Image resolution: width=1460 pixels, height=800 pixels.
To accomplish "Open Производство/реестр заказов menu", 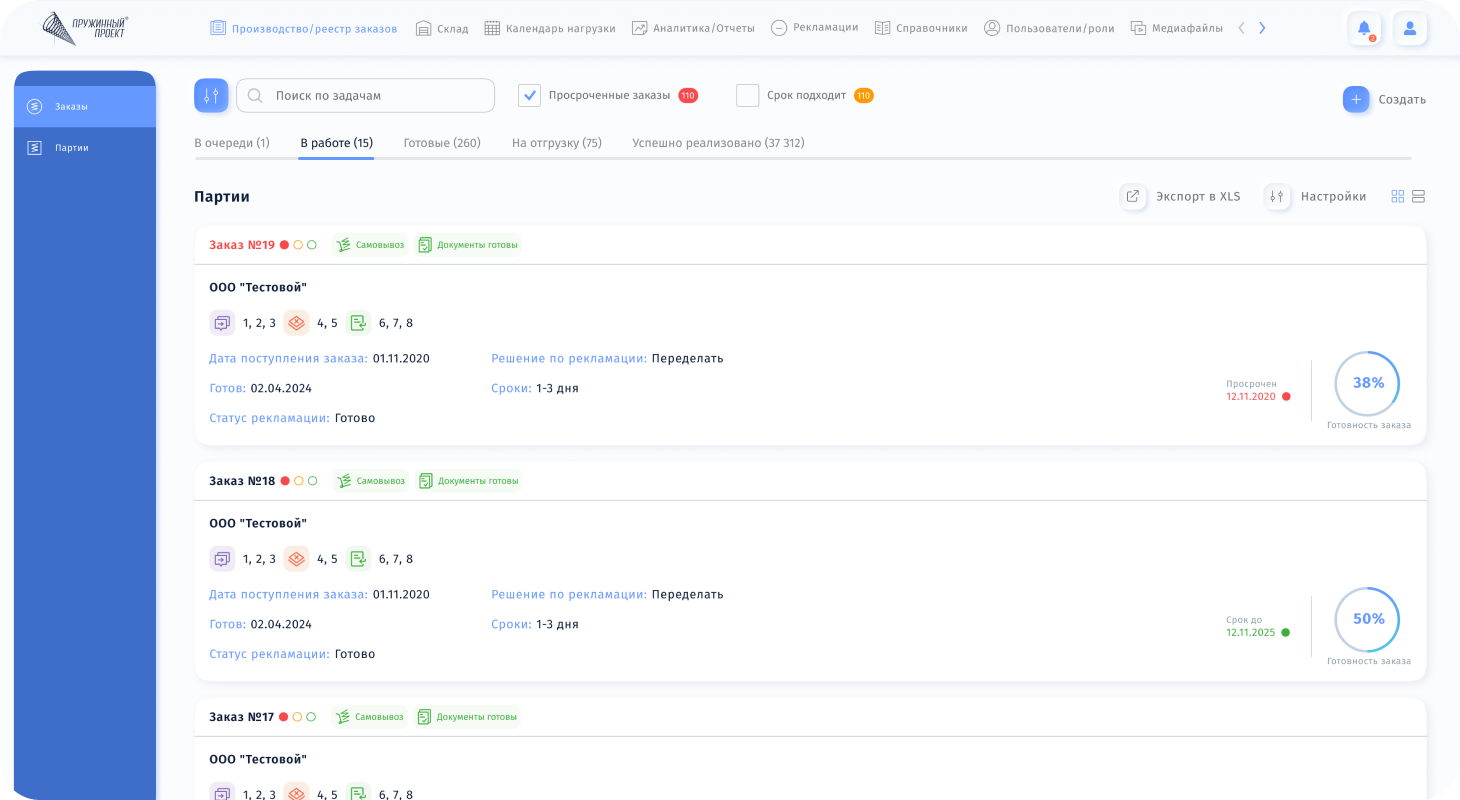I will [x=304, y=28].
